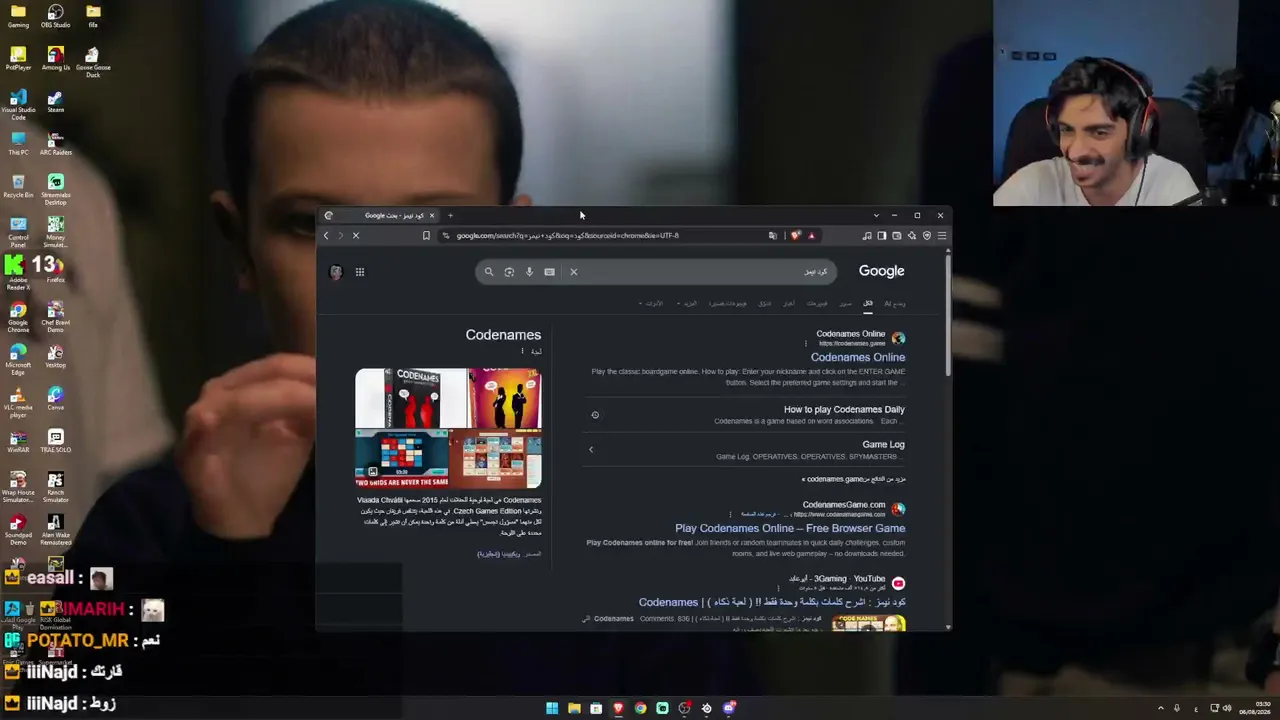
Task: Launch ARC Raiders desktop shortcut
Action: coord(55,143)
